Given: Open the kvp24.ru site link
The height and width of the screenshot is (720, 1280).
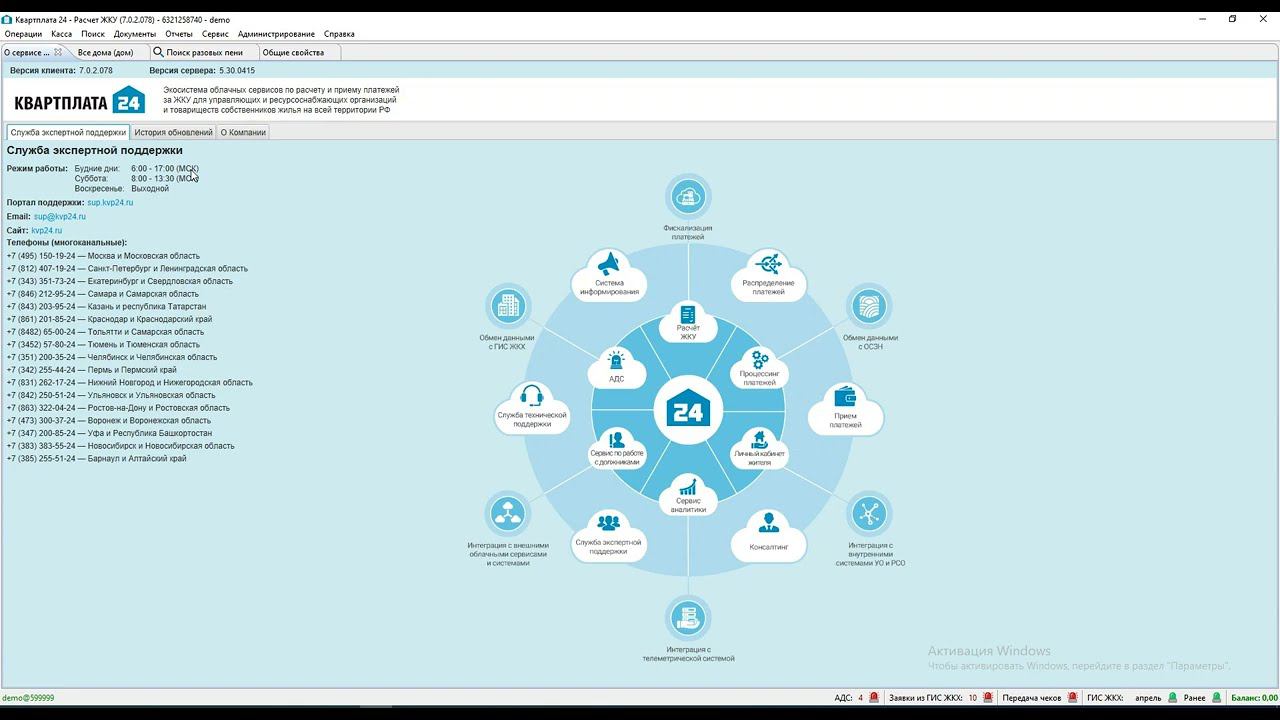Looking at the screenshot, I should click(x=46, y=231).
